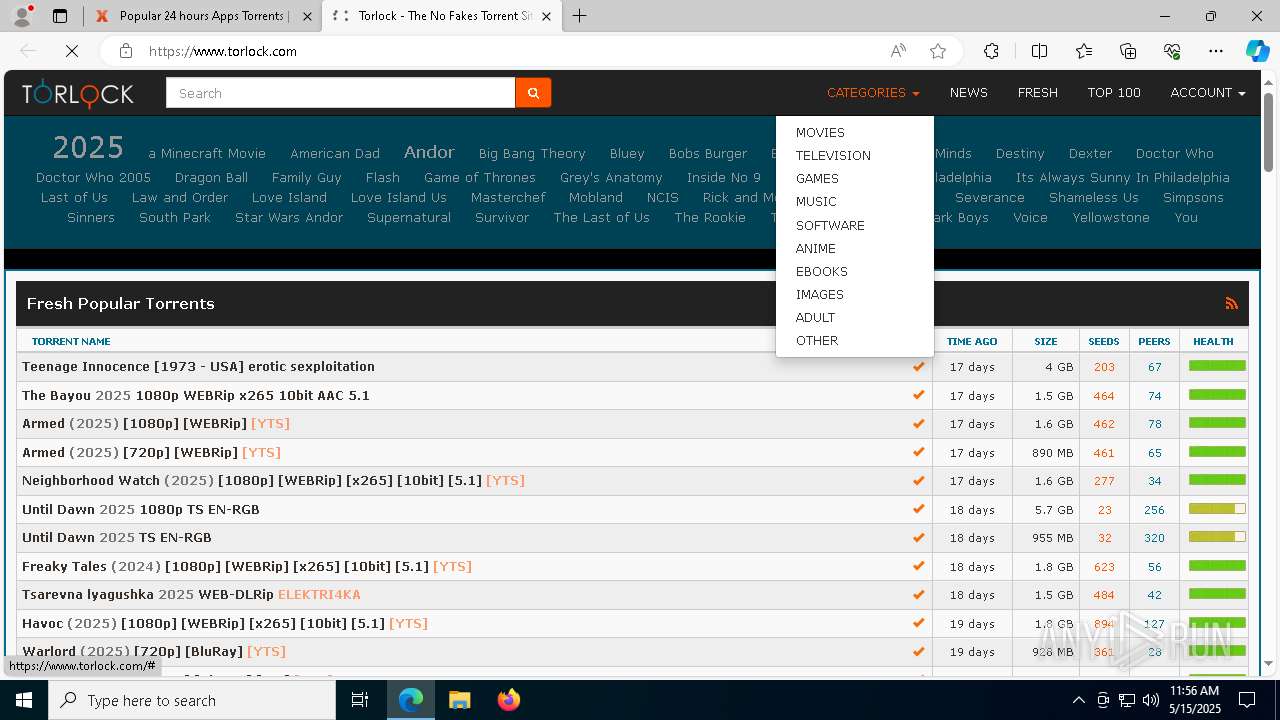Viewport: 1280px width, 720px height.
Task: Select TELEVISION from the categories menu
Action: point(855,155)
